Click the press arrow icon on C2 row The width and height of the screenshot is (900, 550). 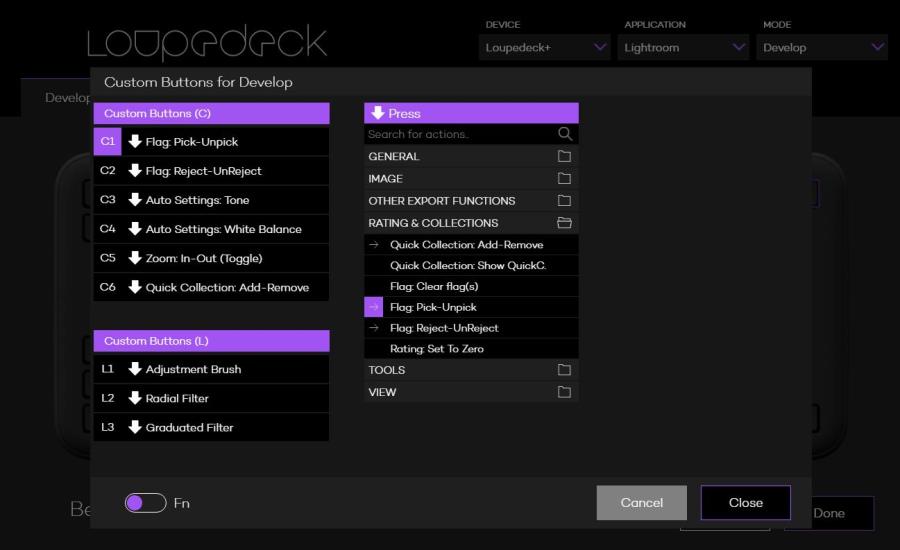[x=135, y=171]
